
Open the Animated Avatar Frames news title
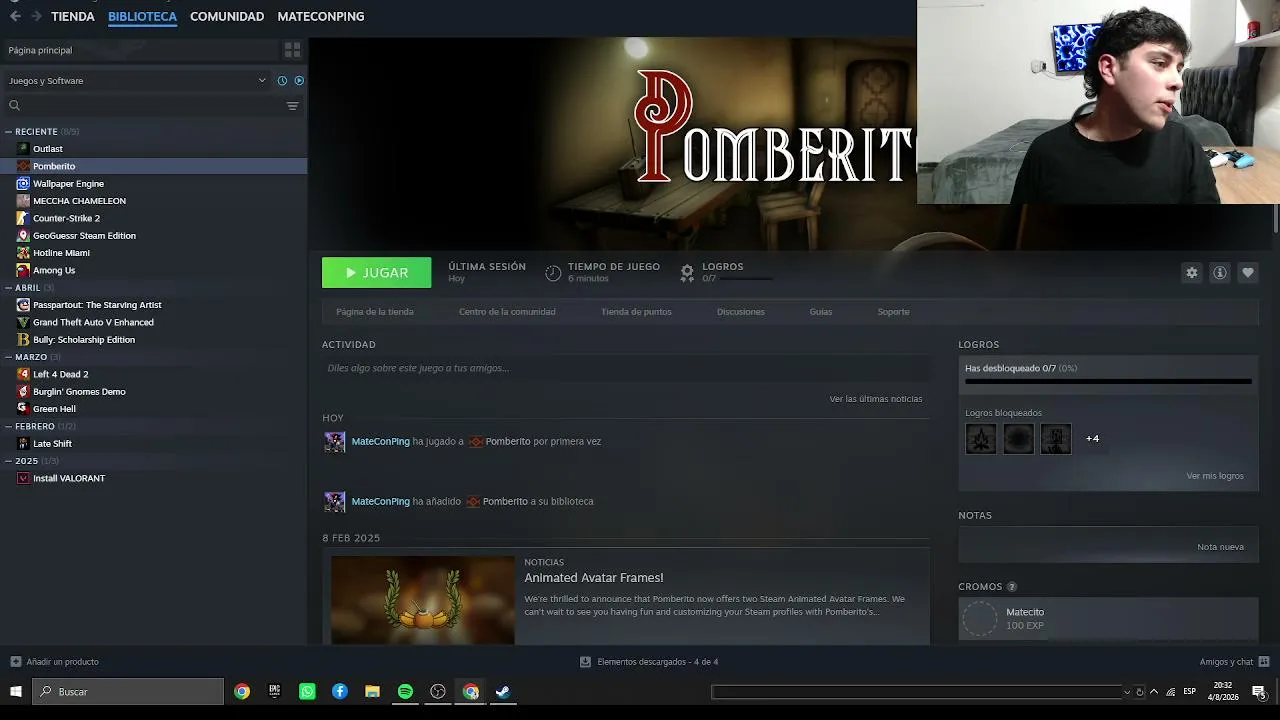click(x=594, y=578)
